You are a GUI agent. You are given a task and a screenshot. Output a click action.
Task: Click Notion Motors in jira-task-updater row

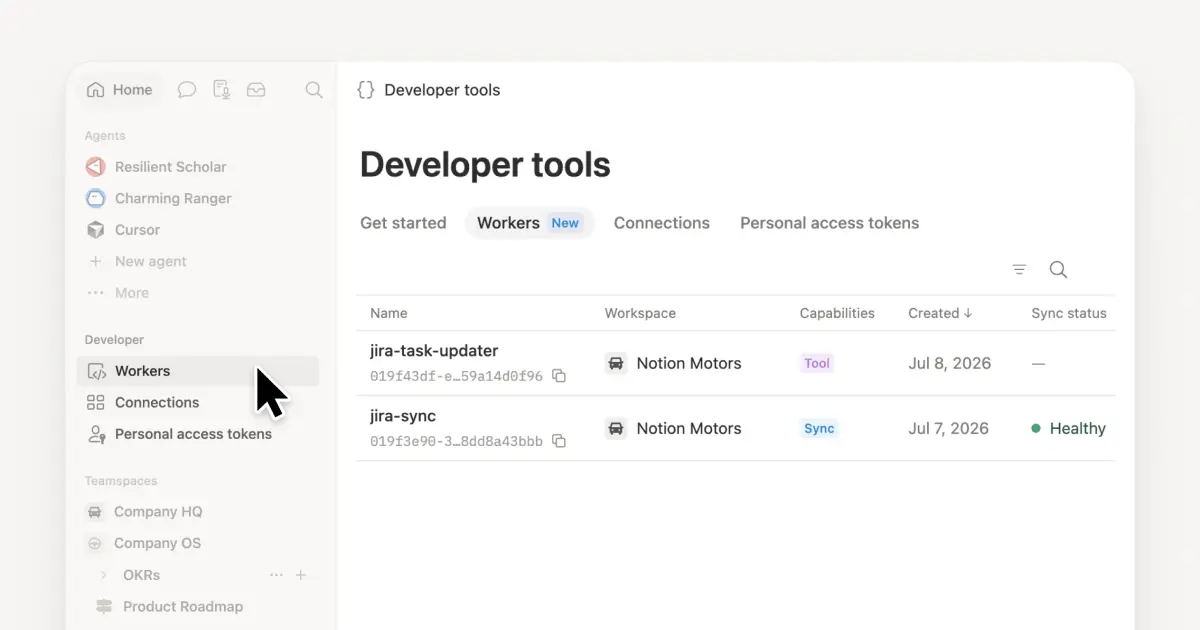(x=689, y=363)
